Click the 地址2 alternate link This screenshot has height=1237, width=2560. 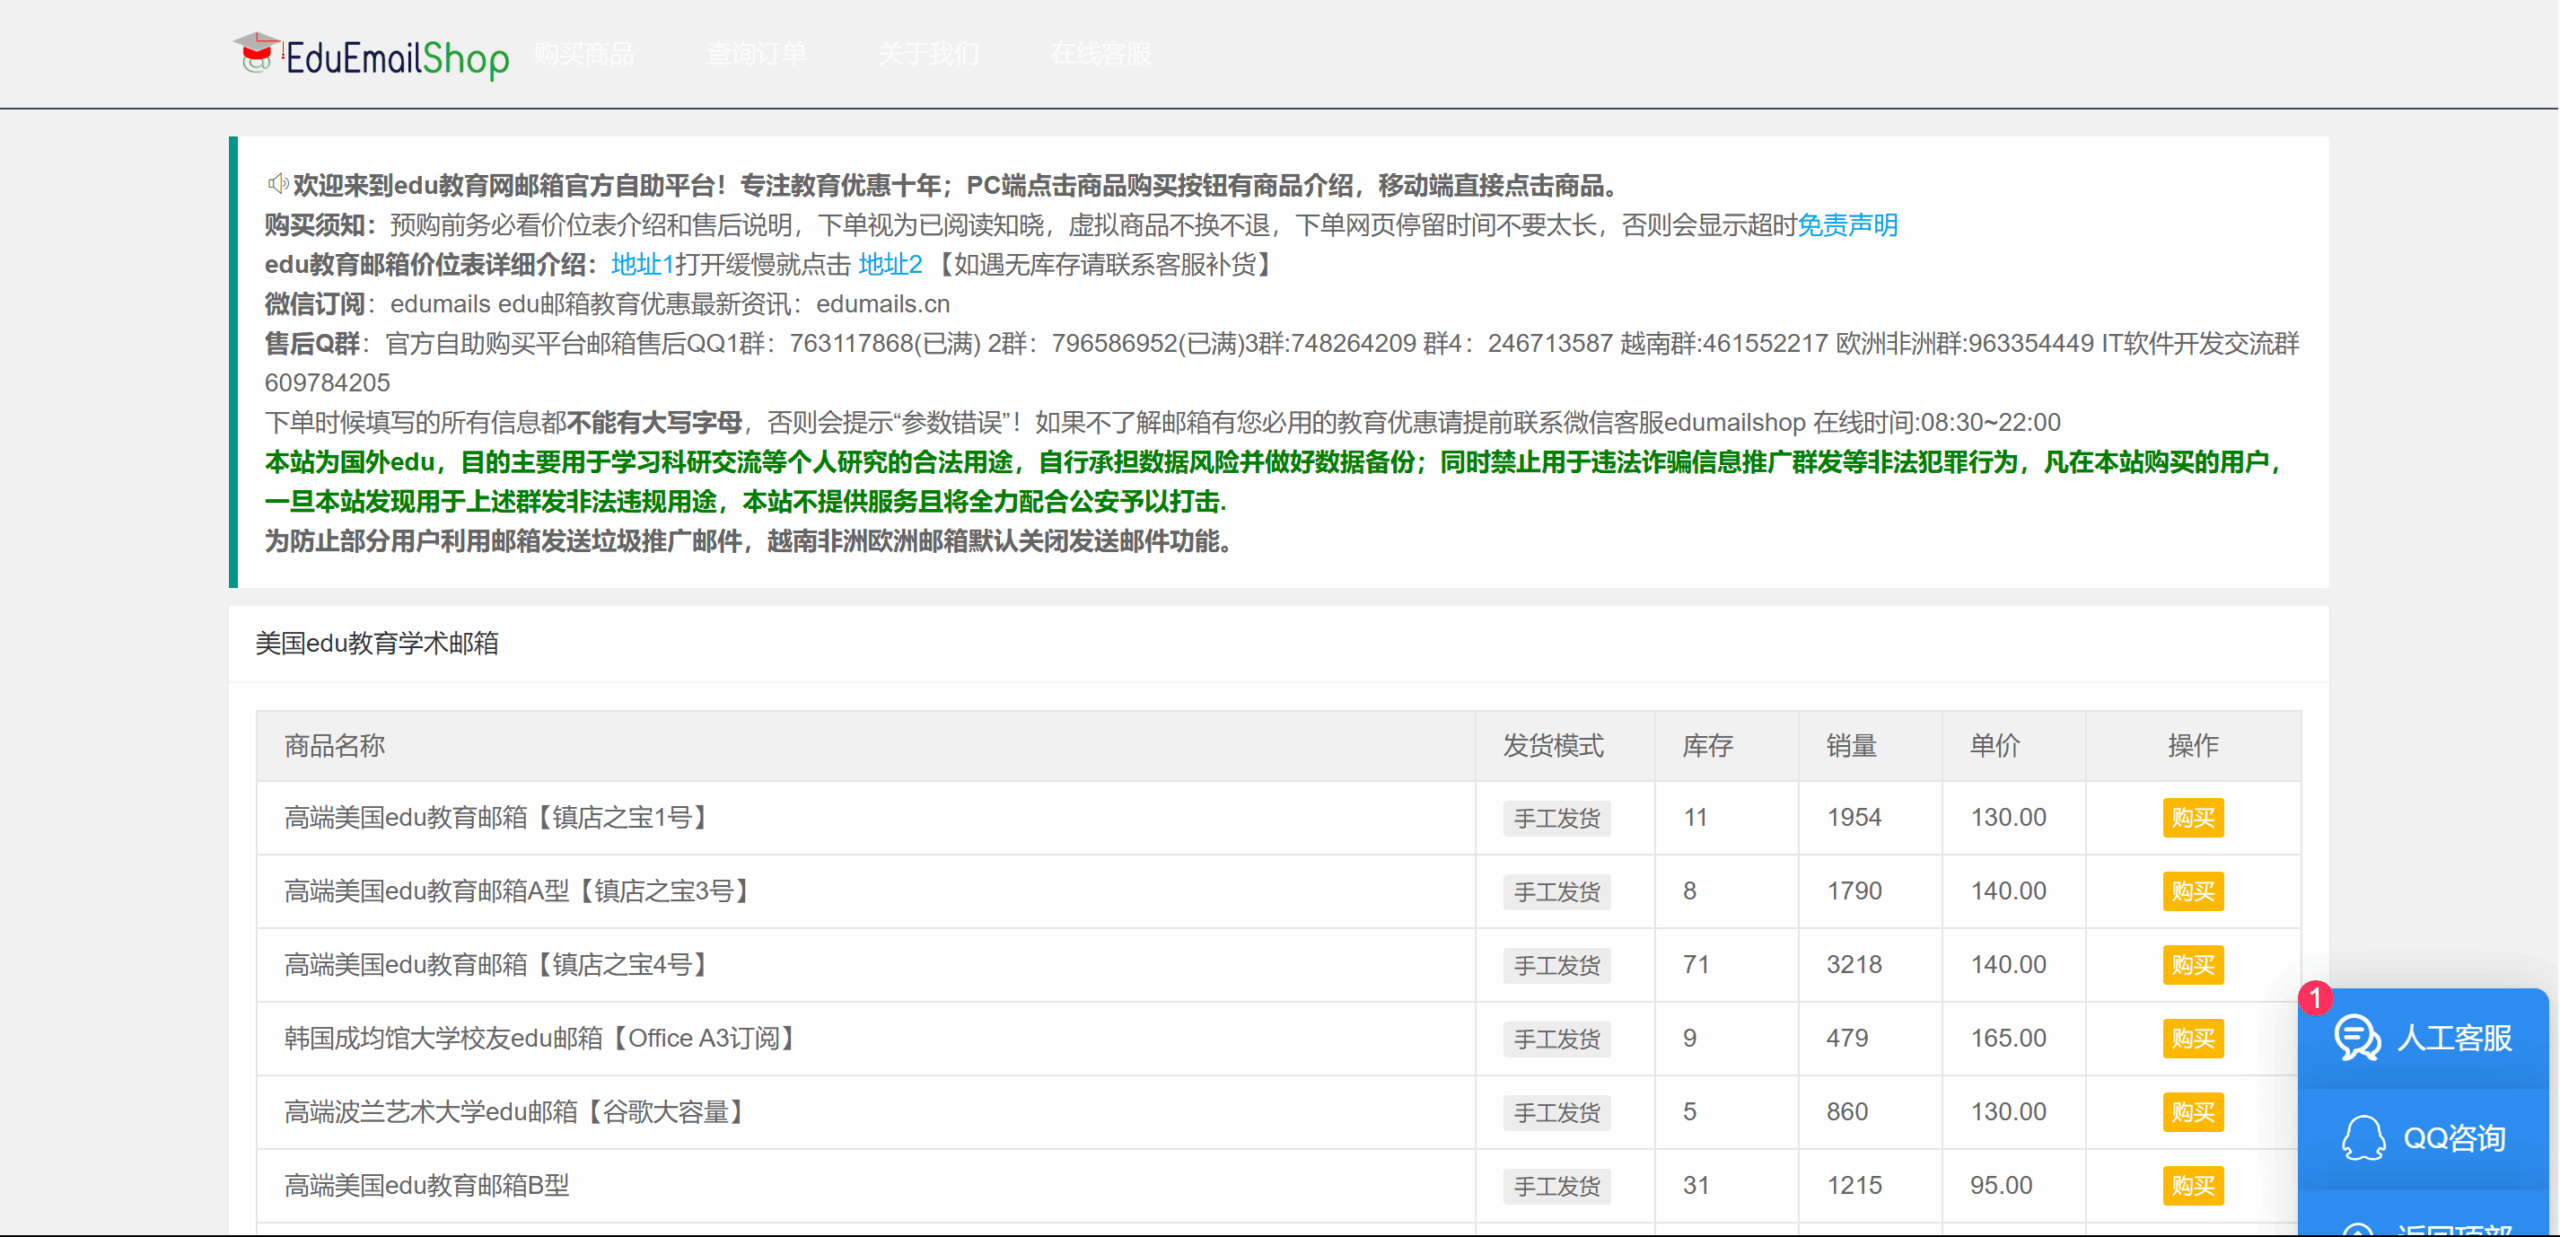click(x=890, y=265)
